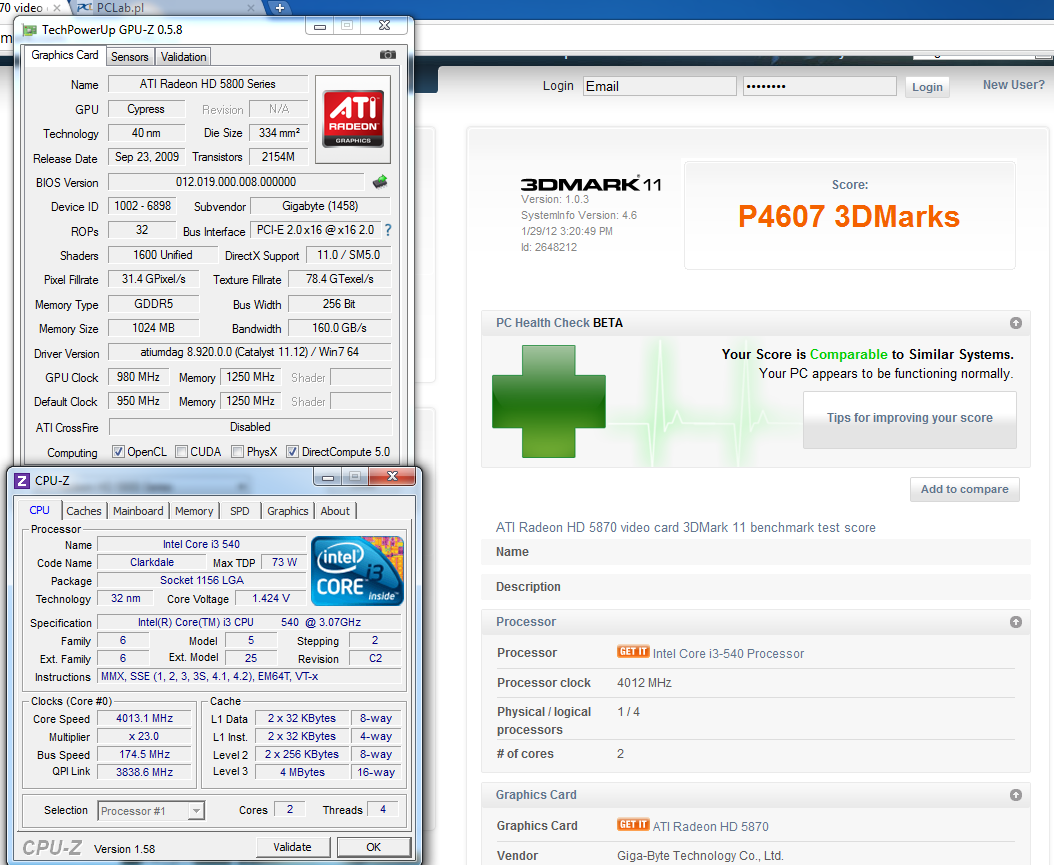Open the Processor #1 selection dropdown in CPU-Z
The image size is (1054, 865).
196,811
